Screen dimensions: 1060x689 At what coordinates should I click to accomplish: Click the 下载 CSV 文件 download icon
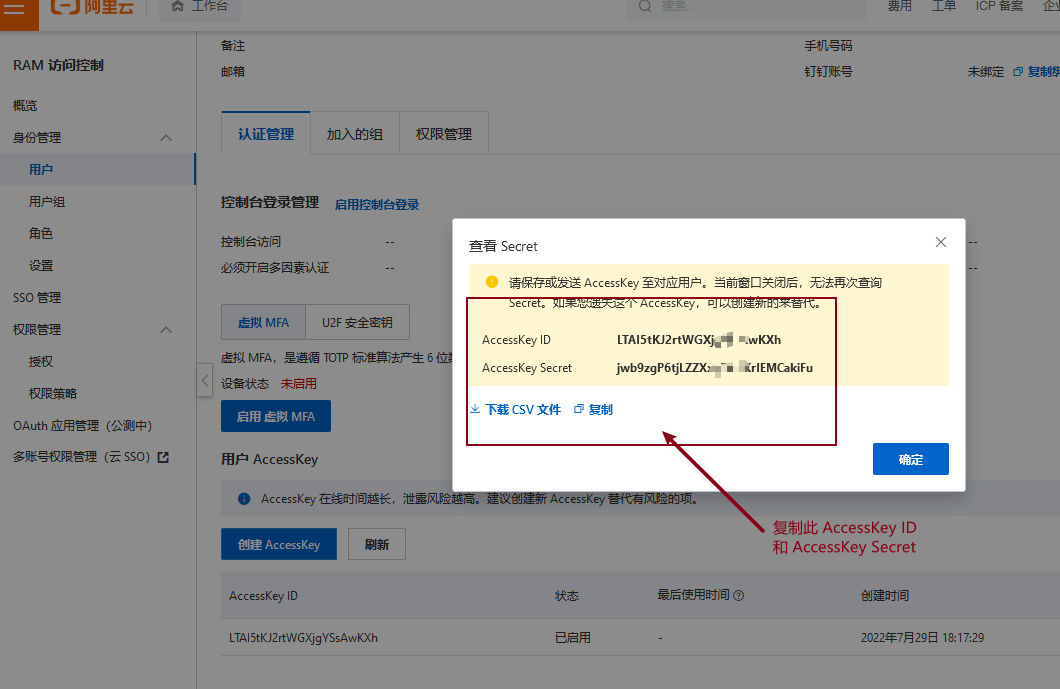[x=475, y=410]
